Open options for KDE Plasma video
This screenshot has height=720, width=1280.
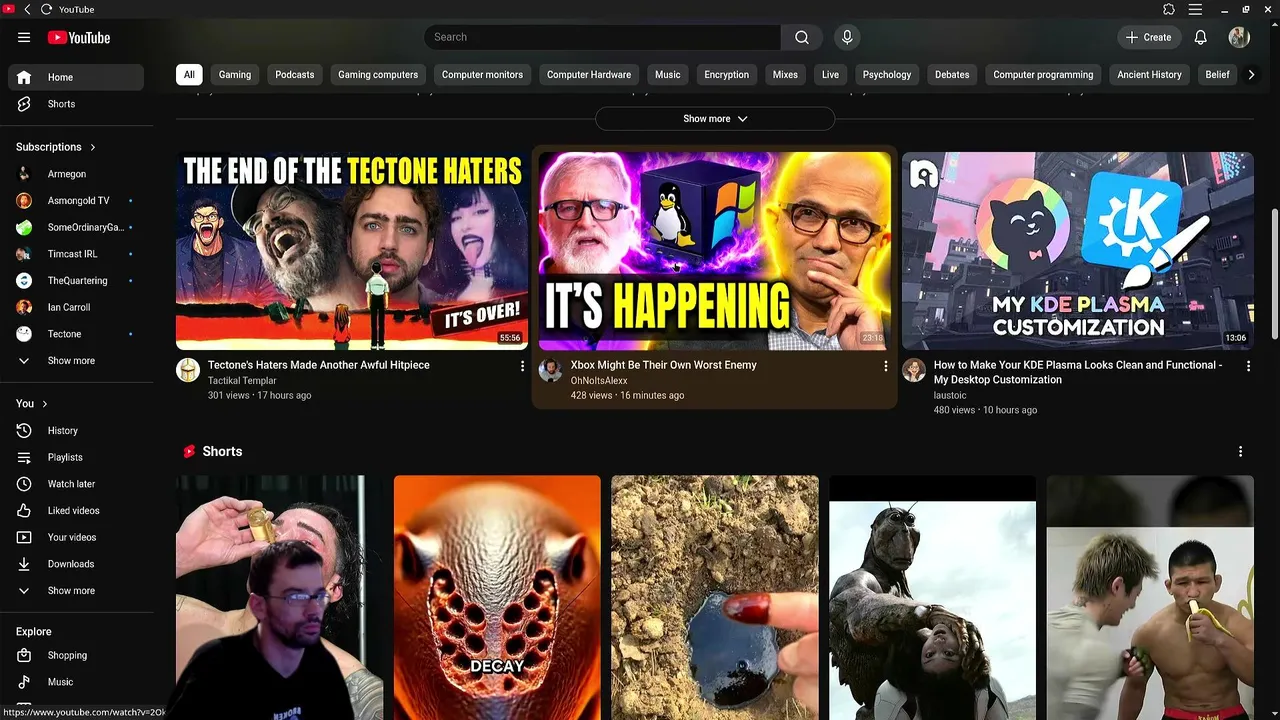(x=1248, y=366)
